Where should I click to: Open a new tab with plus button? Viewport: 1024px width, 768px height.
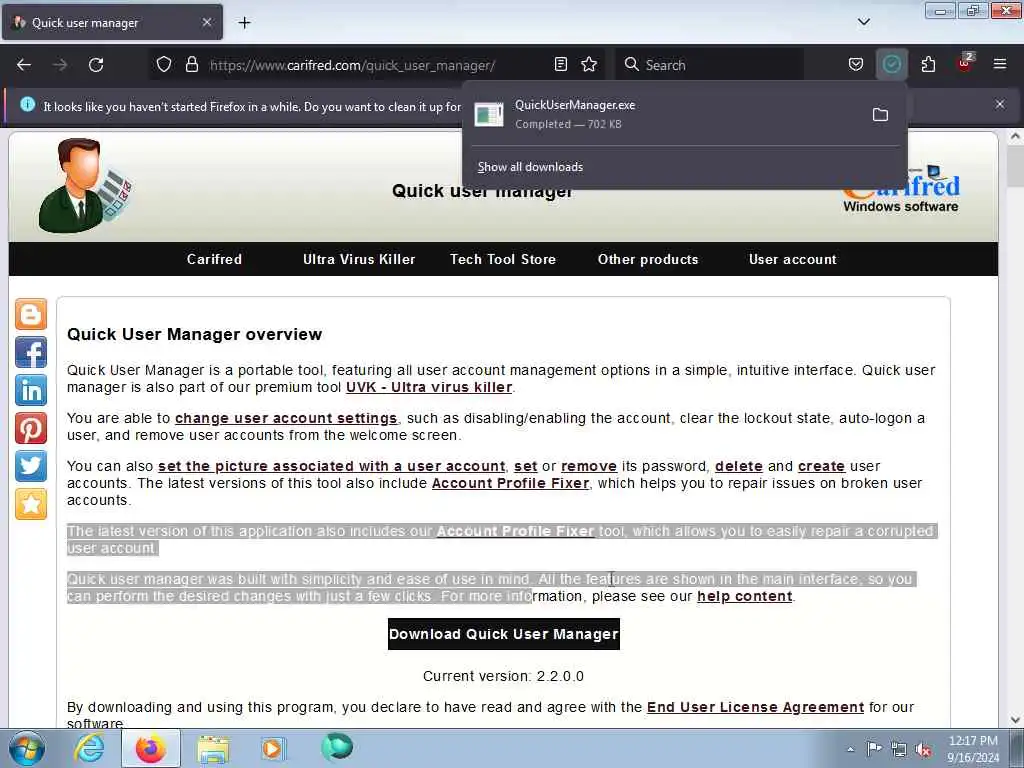tap(244, 23)
